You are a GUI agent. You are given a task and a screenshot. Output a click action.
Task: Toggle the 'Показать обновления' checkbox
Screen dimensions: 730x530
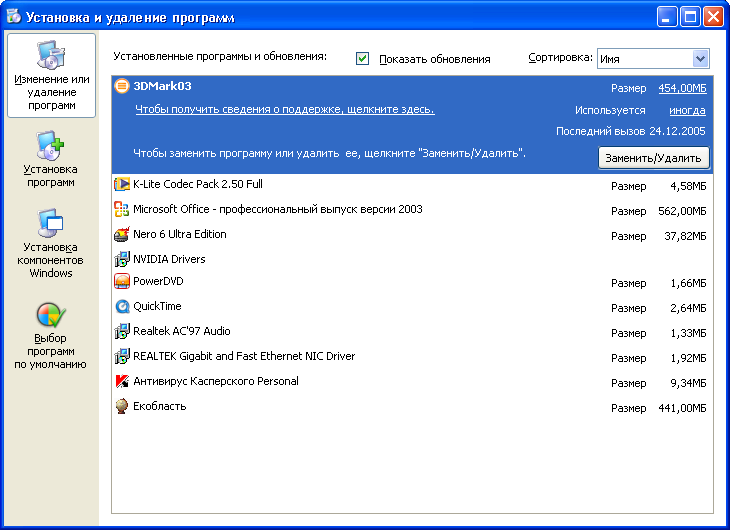pyautogui.click(x=363, y=59)
